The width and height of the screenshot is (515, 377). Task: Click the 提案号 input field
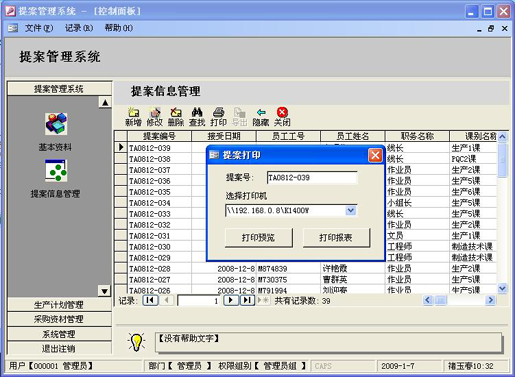312,178
